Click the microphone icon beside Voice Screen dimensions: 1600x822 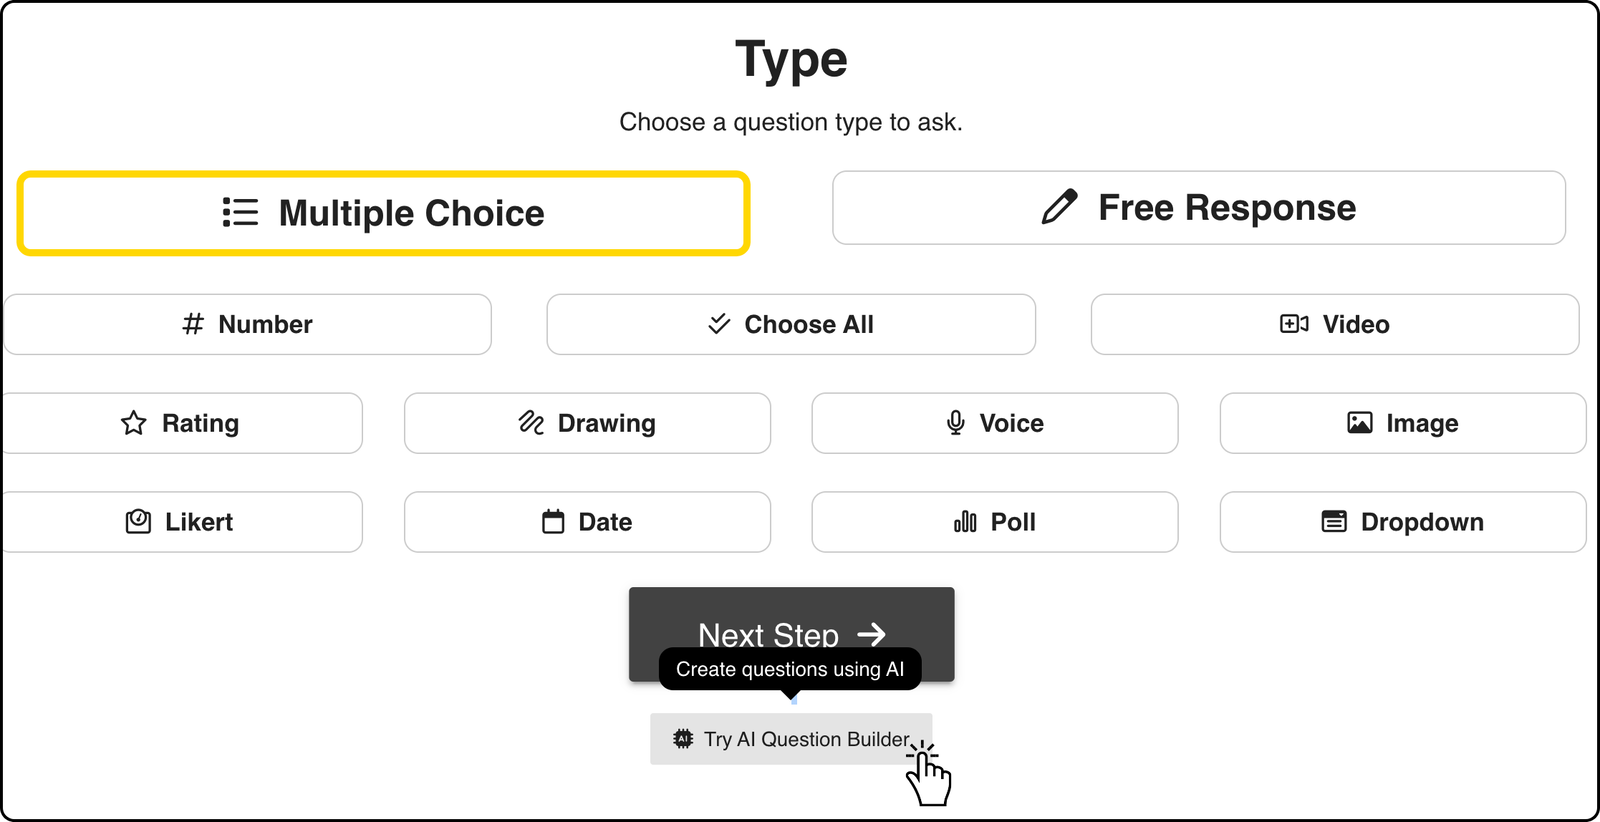point(956,423)
